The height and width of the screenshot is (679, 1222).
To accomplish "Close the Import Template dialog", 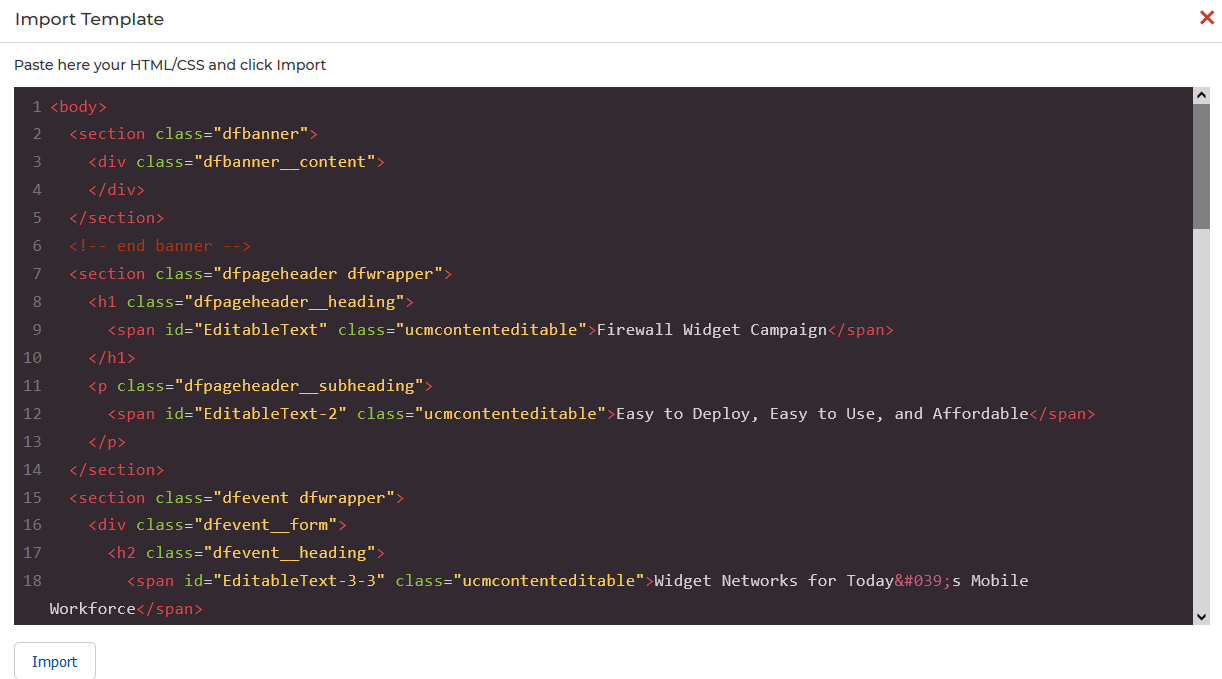I will (1207, 18).
